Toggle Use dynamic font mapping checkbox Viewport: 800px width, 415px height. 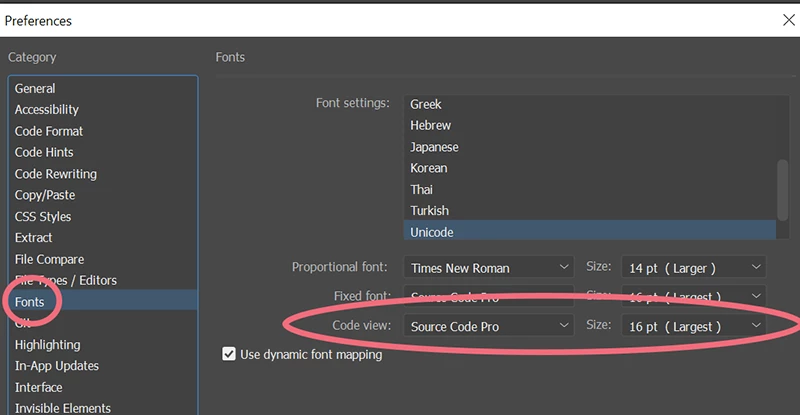click(x=229, y=354)
